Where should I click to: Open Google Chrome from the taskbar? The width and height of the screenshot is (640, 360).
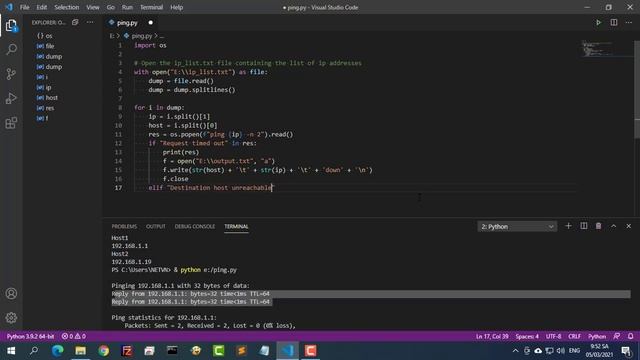click(x=104, y=351)
